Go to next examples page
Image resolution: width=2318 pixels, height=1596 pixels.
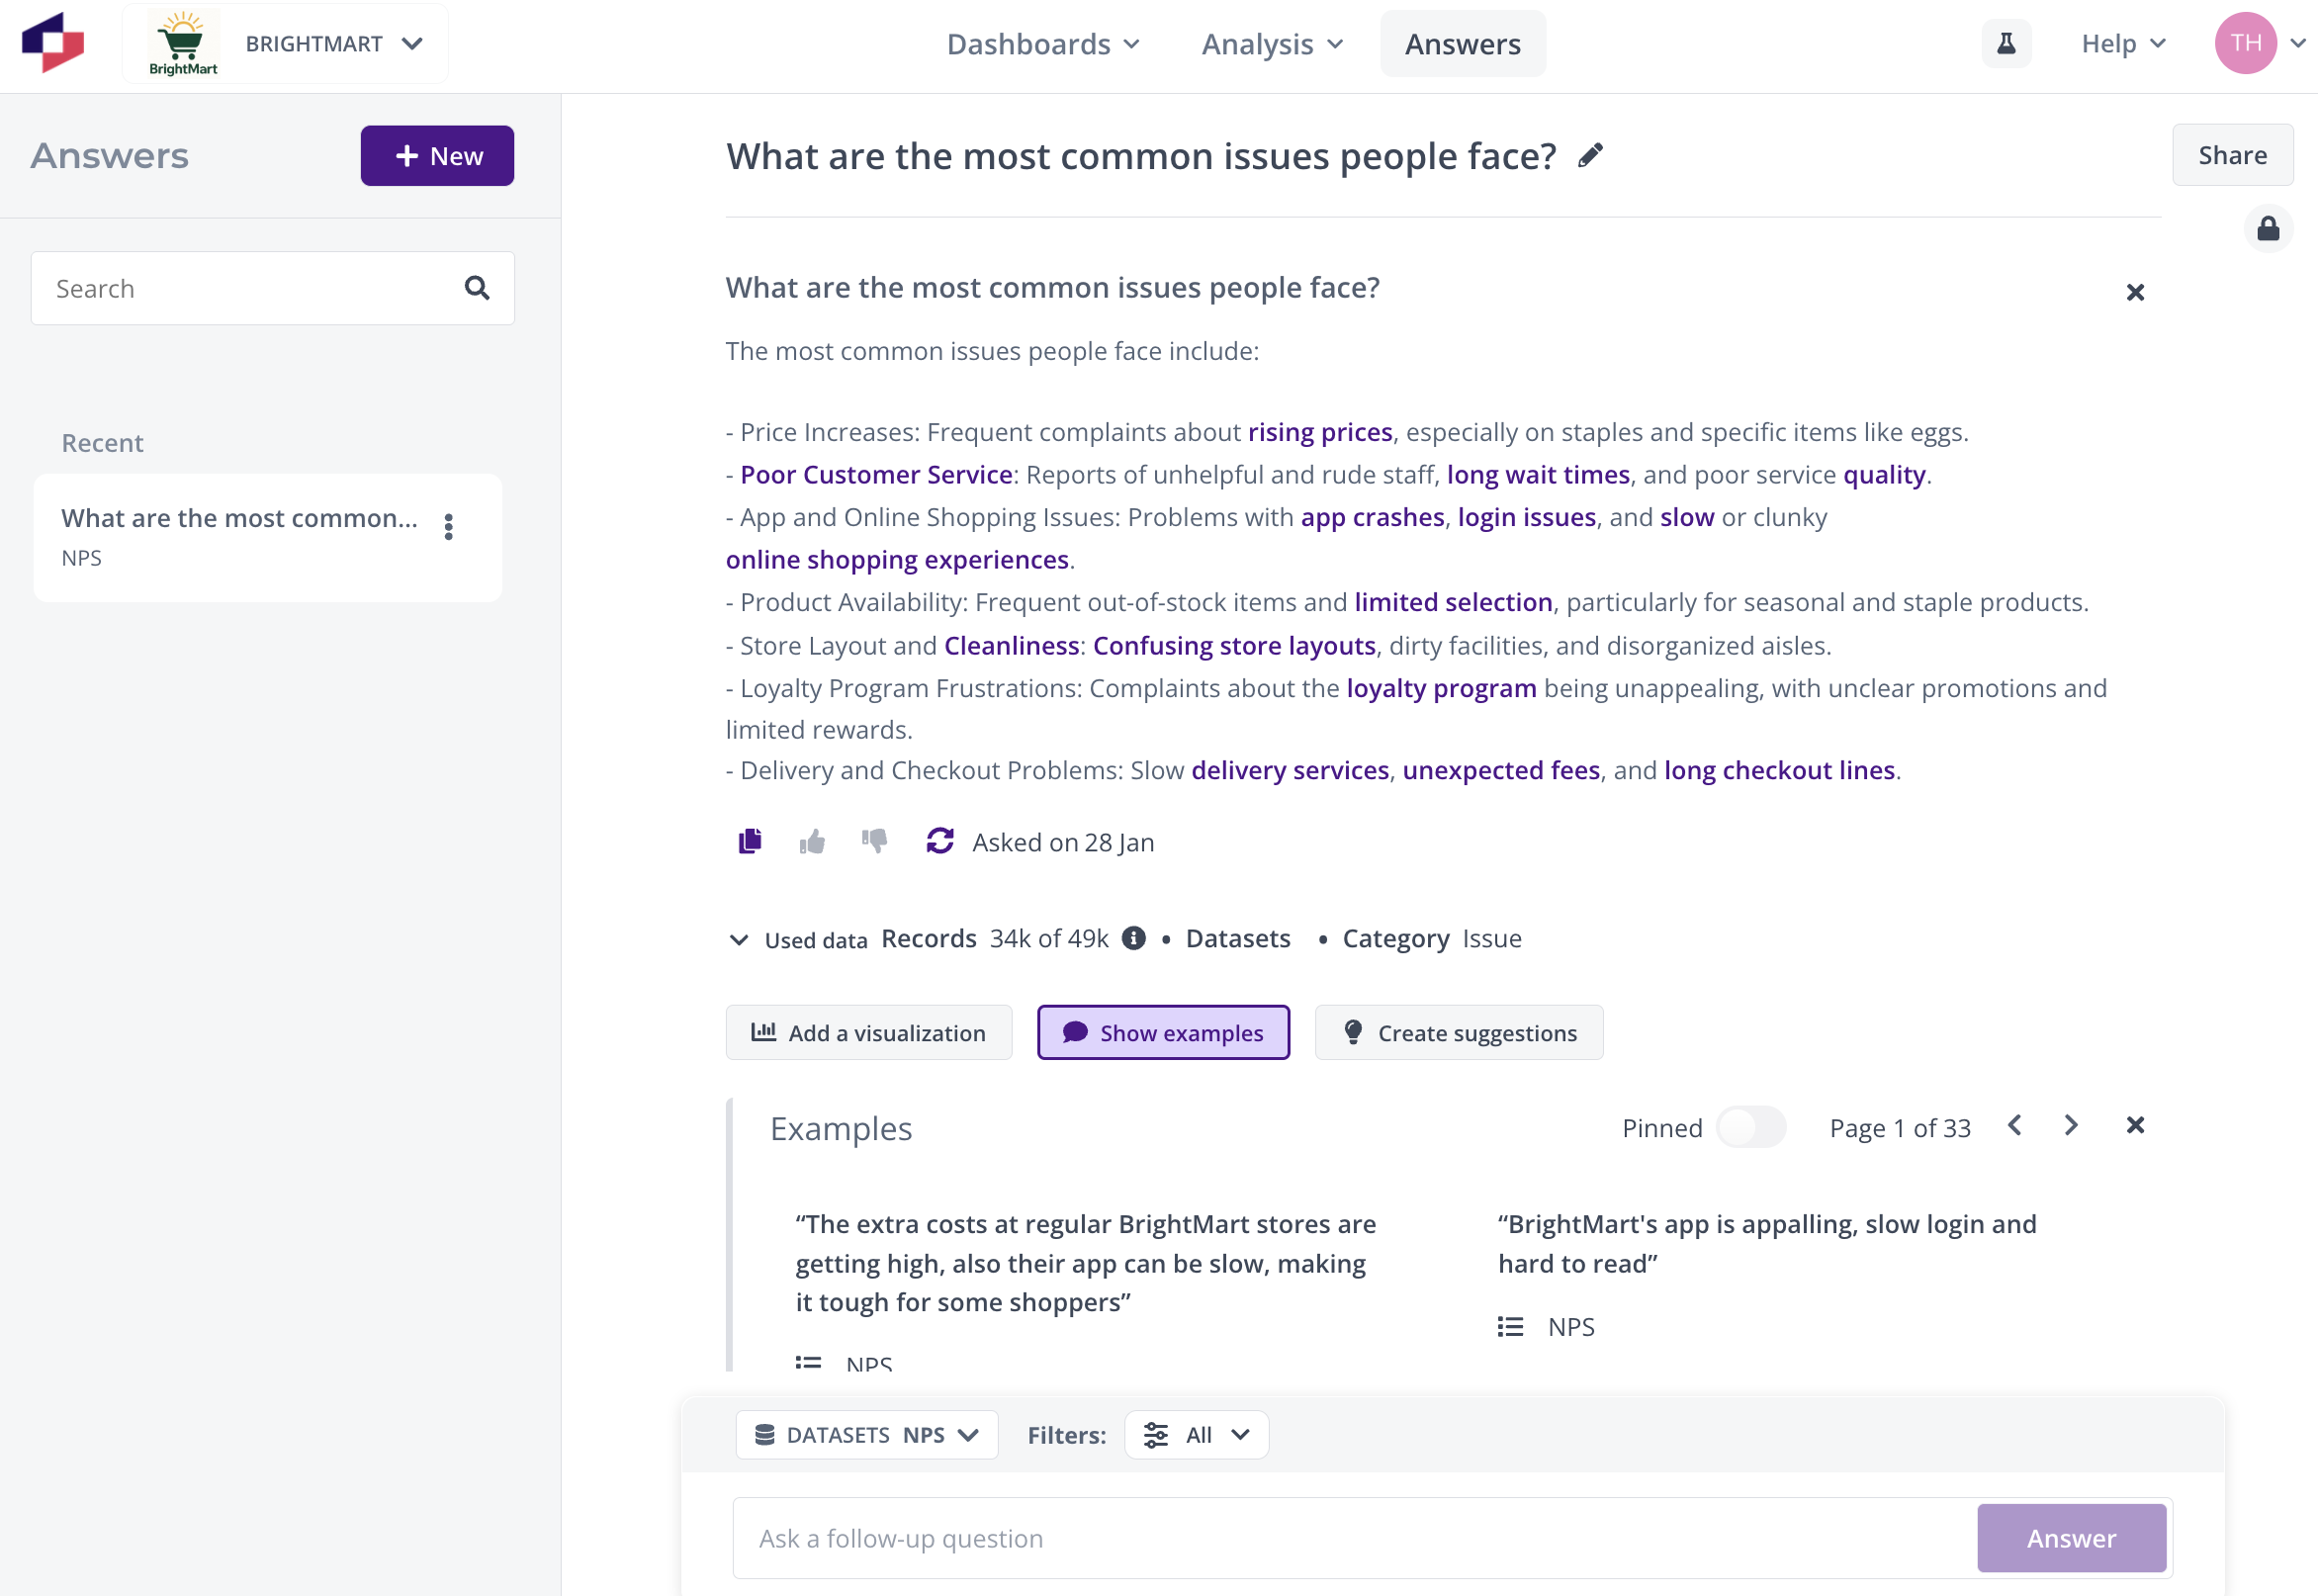coord(2070,1126)
